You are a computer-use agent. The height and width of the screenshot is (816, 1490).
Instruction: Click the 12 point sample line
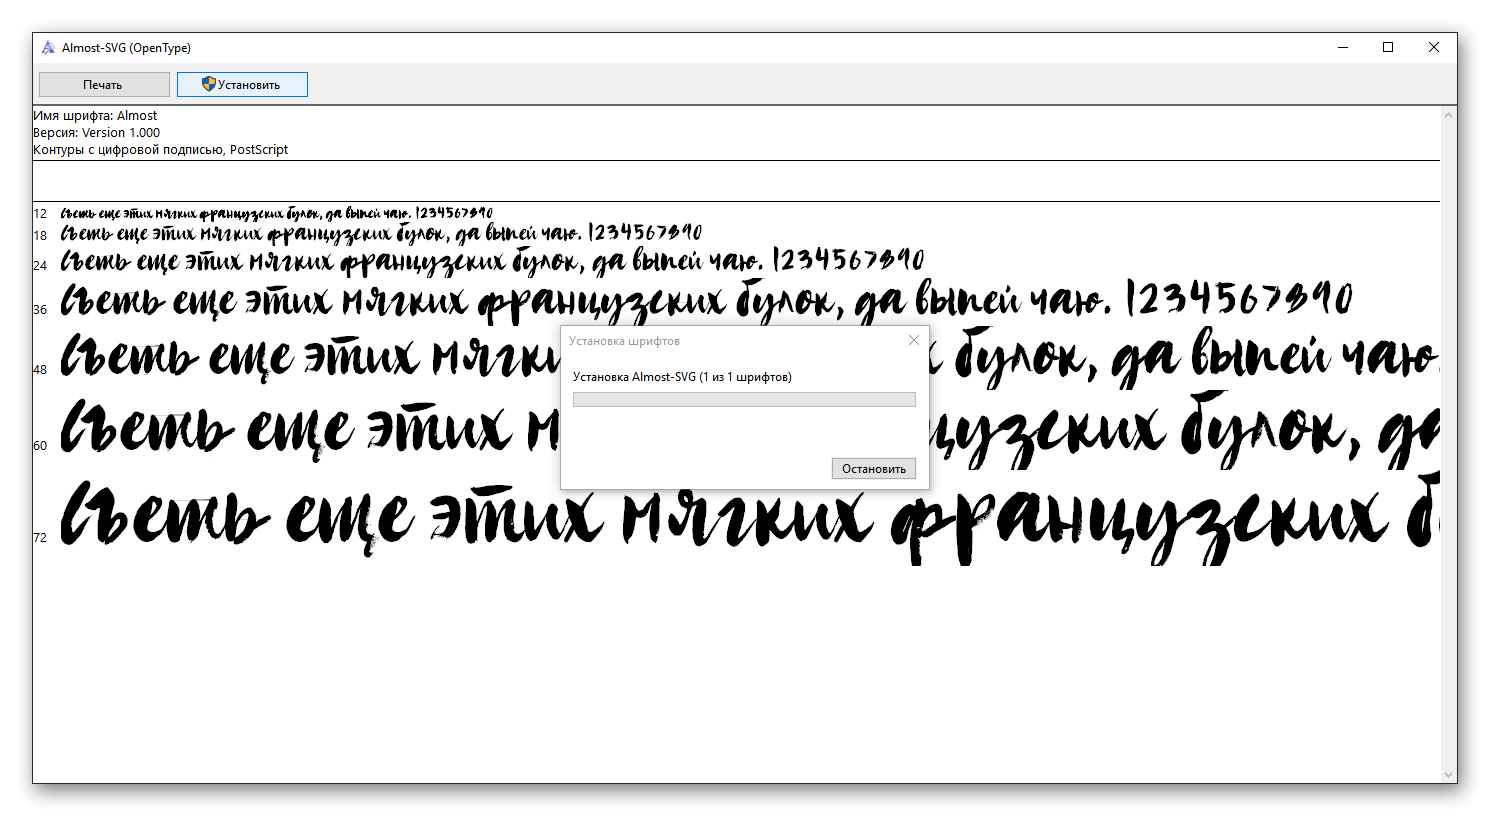277,213
